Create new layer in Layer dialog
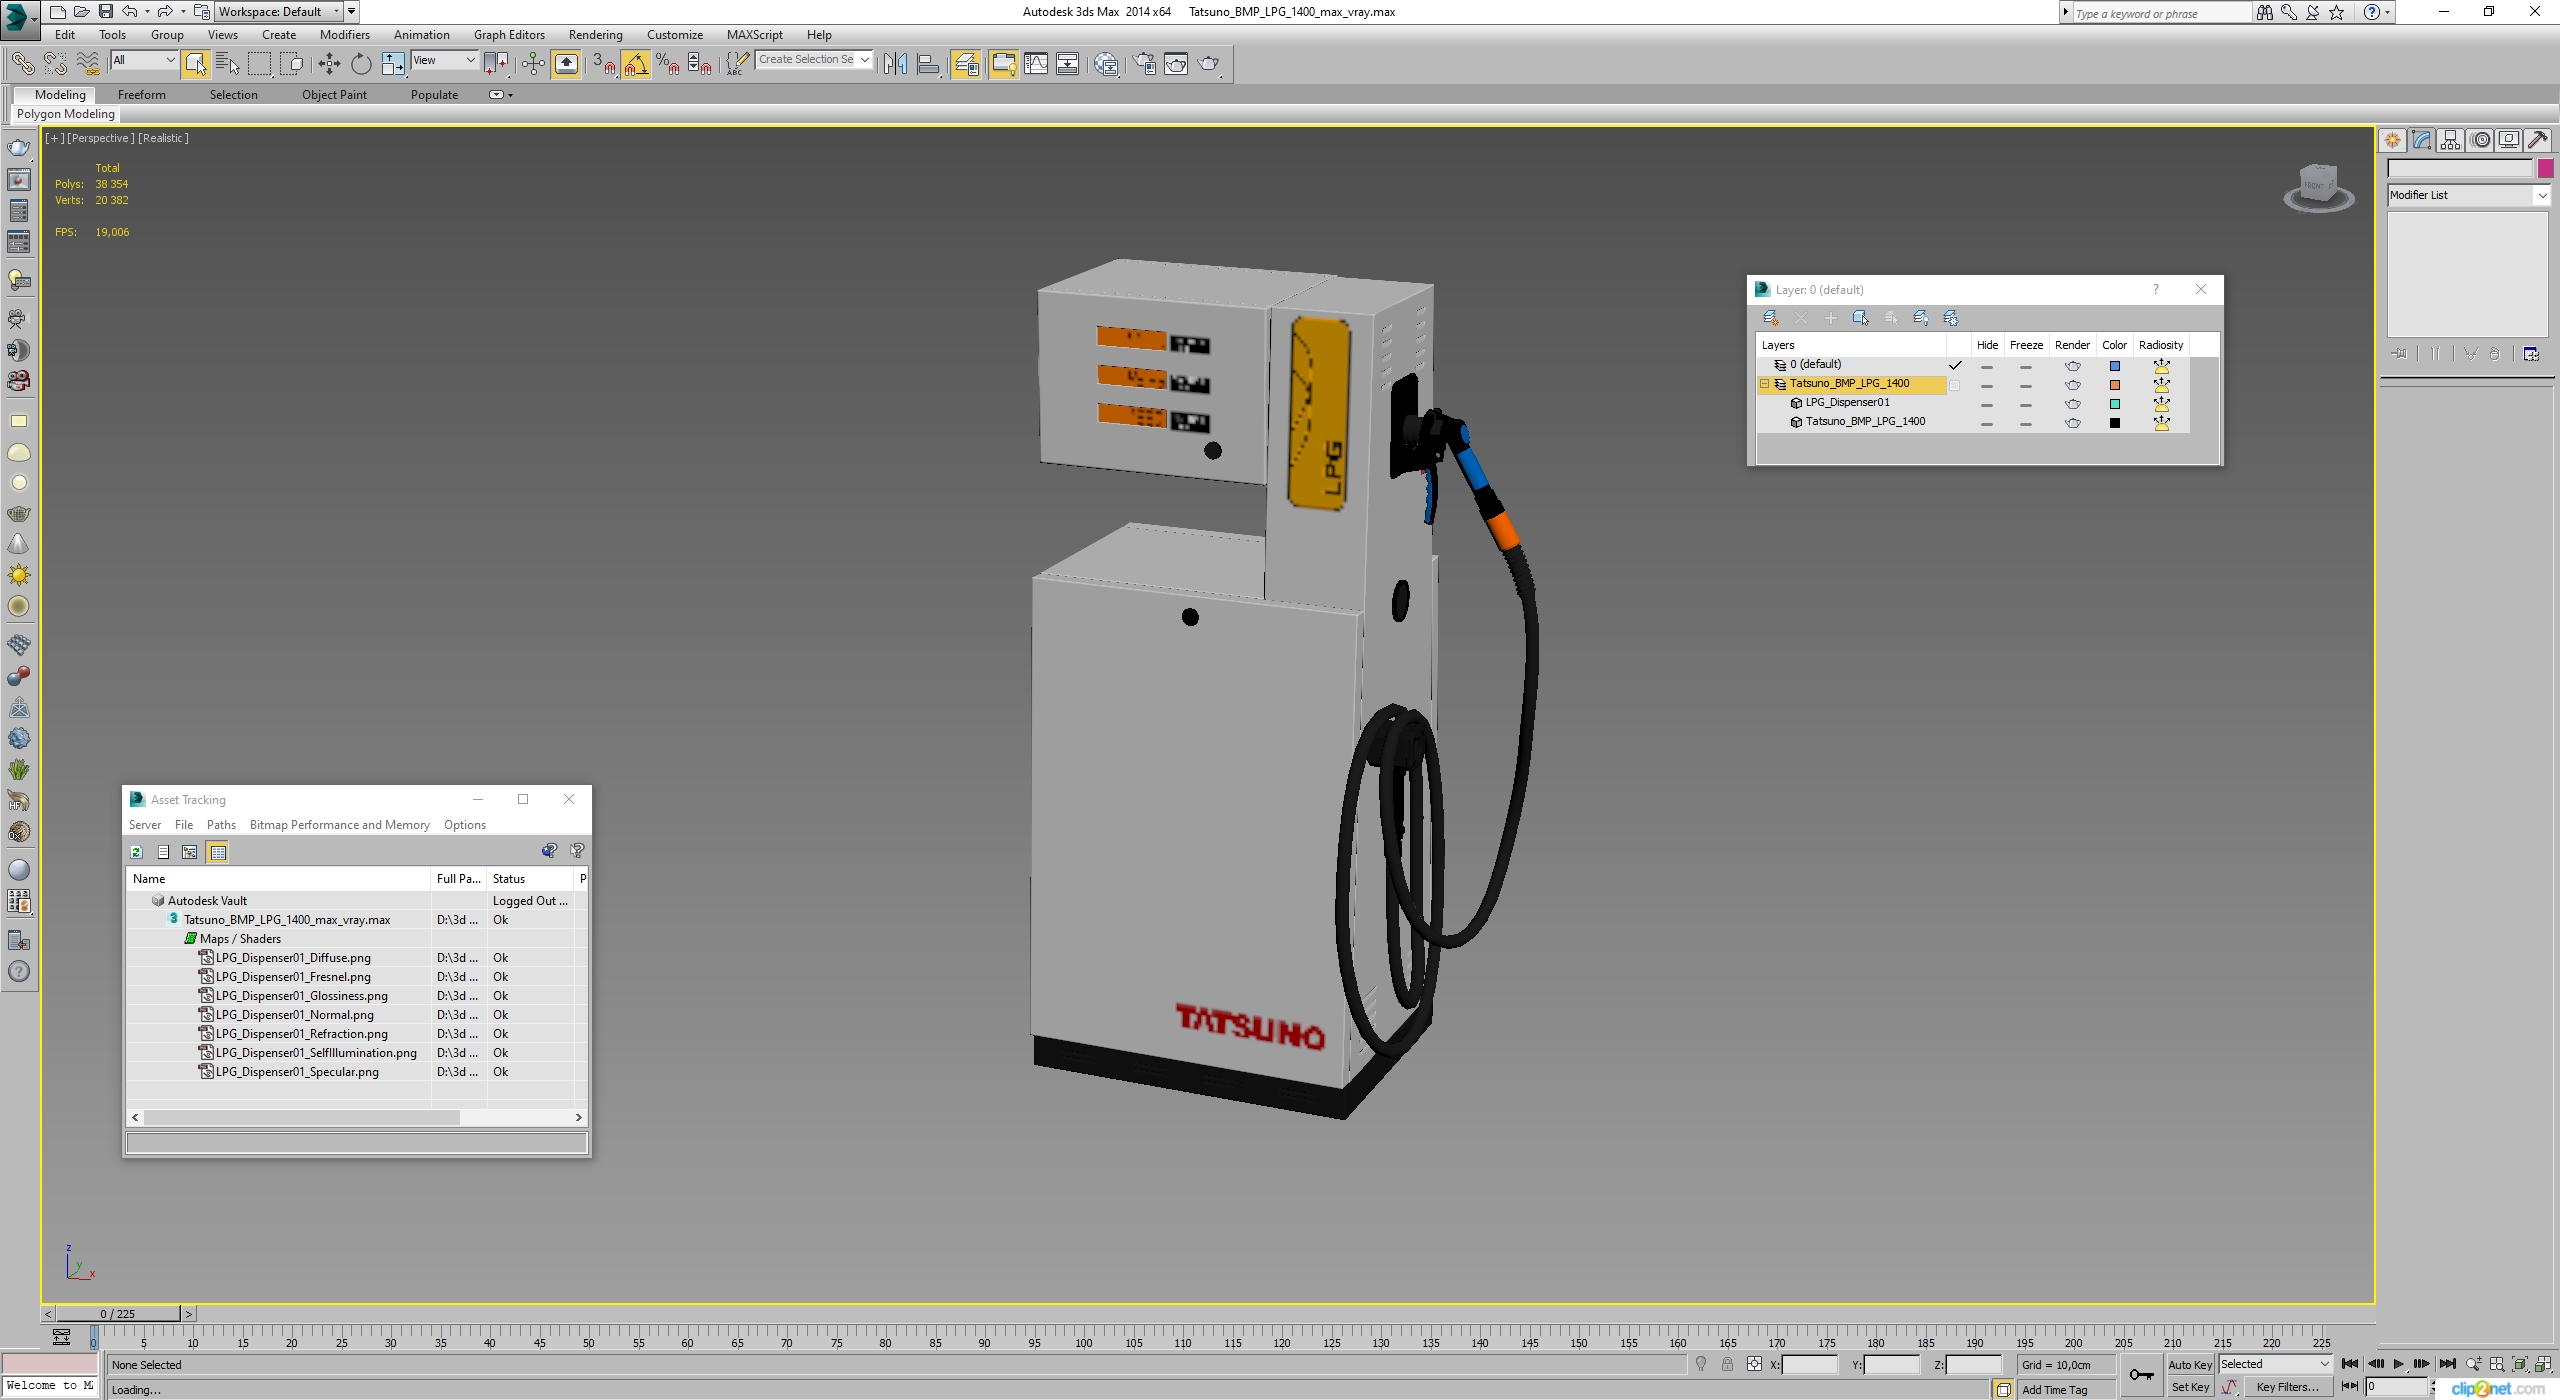 pos(1770,318)
